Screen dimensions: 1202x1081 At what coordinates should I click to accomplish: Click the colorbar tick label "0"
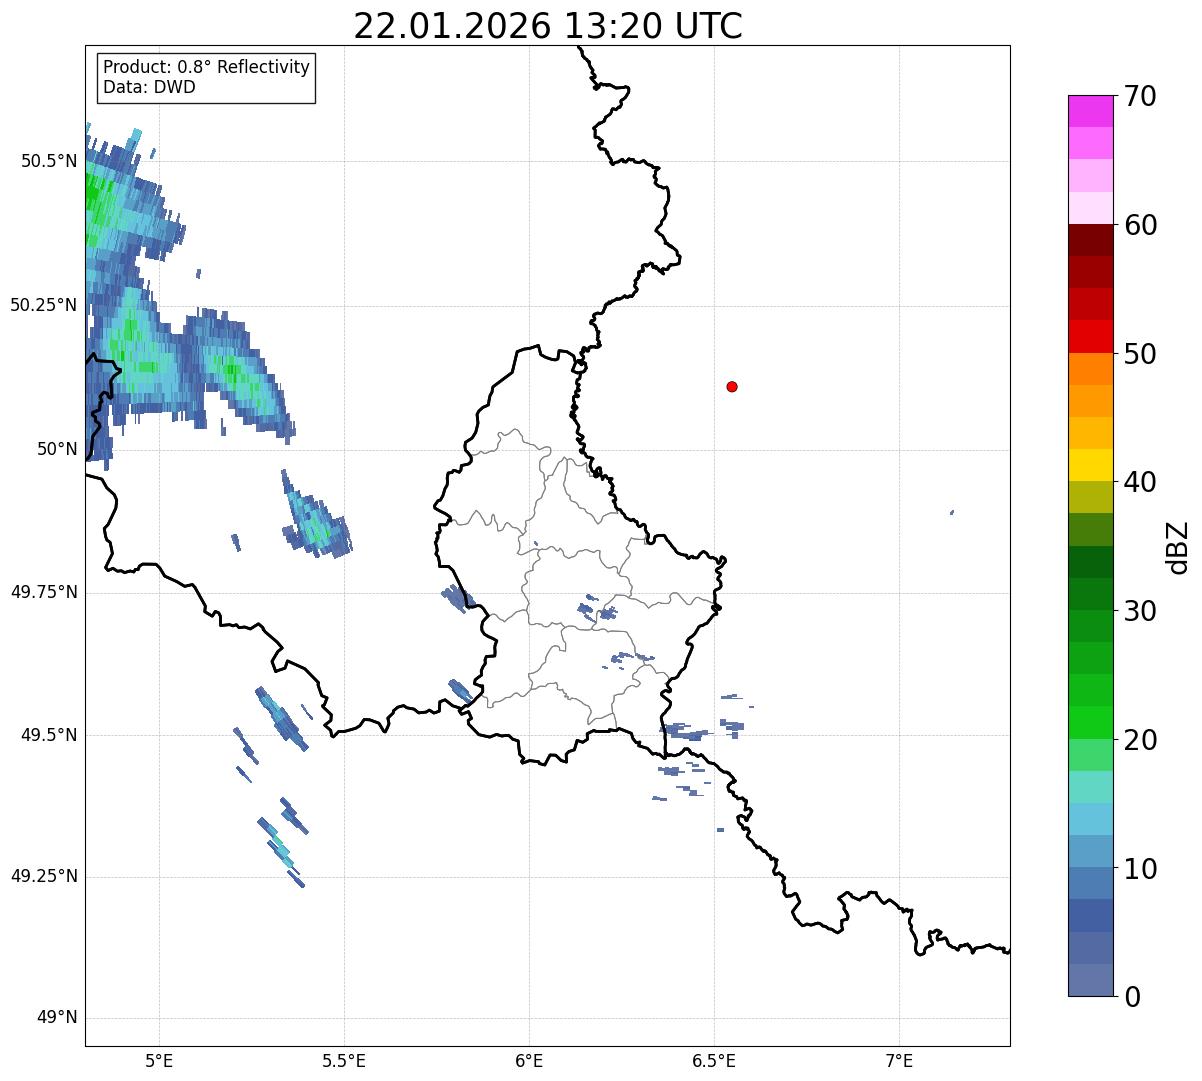[1132, 997]
